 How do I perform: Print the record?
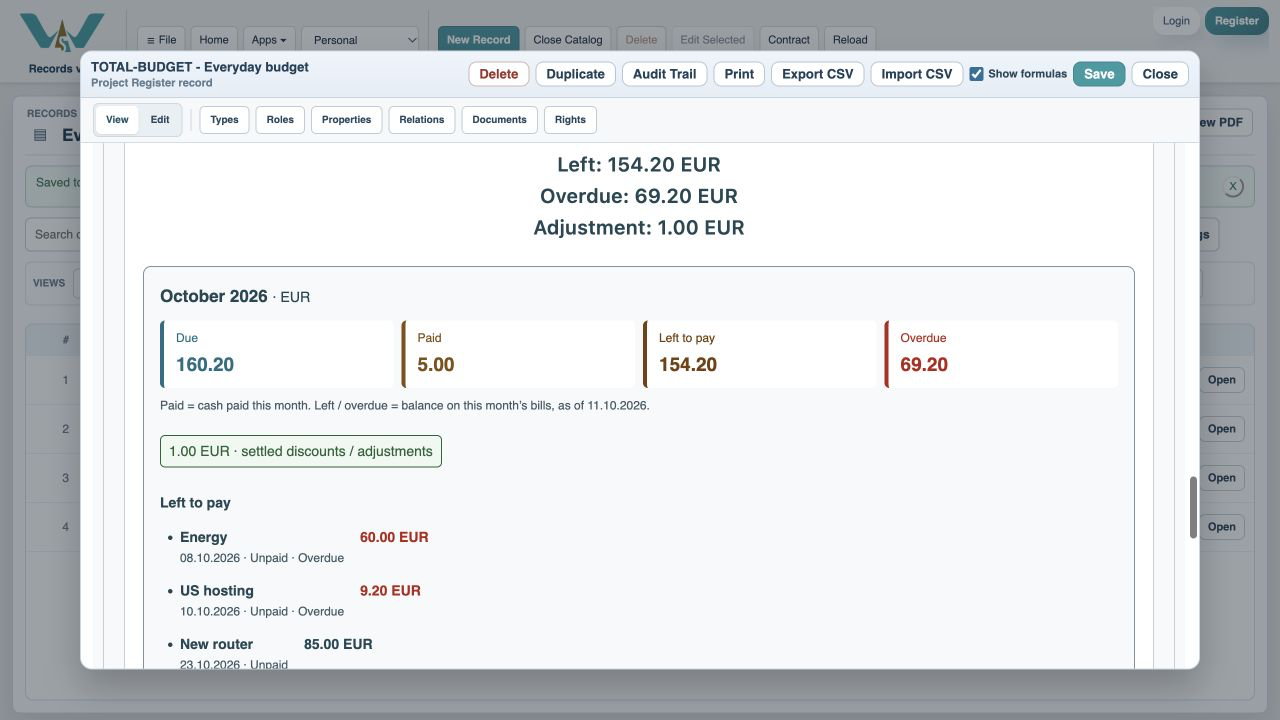739,74
